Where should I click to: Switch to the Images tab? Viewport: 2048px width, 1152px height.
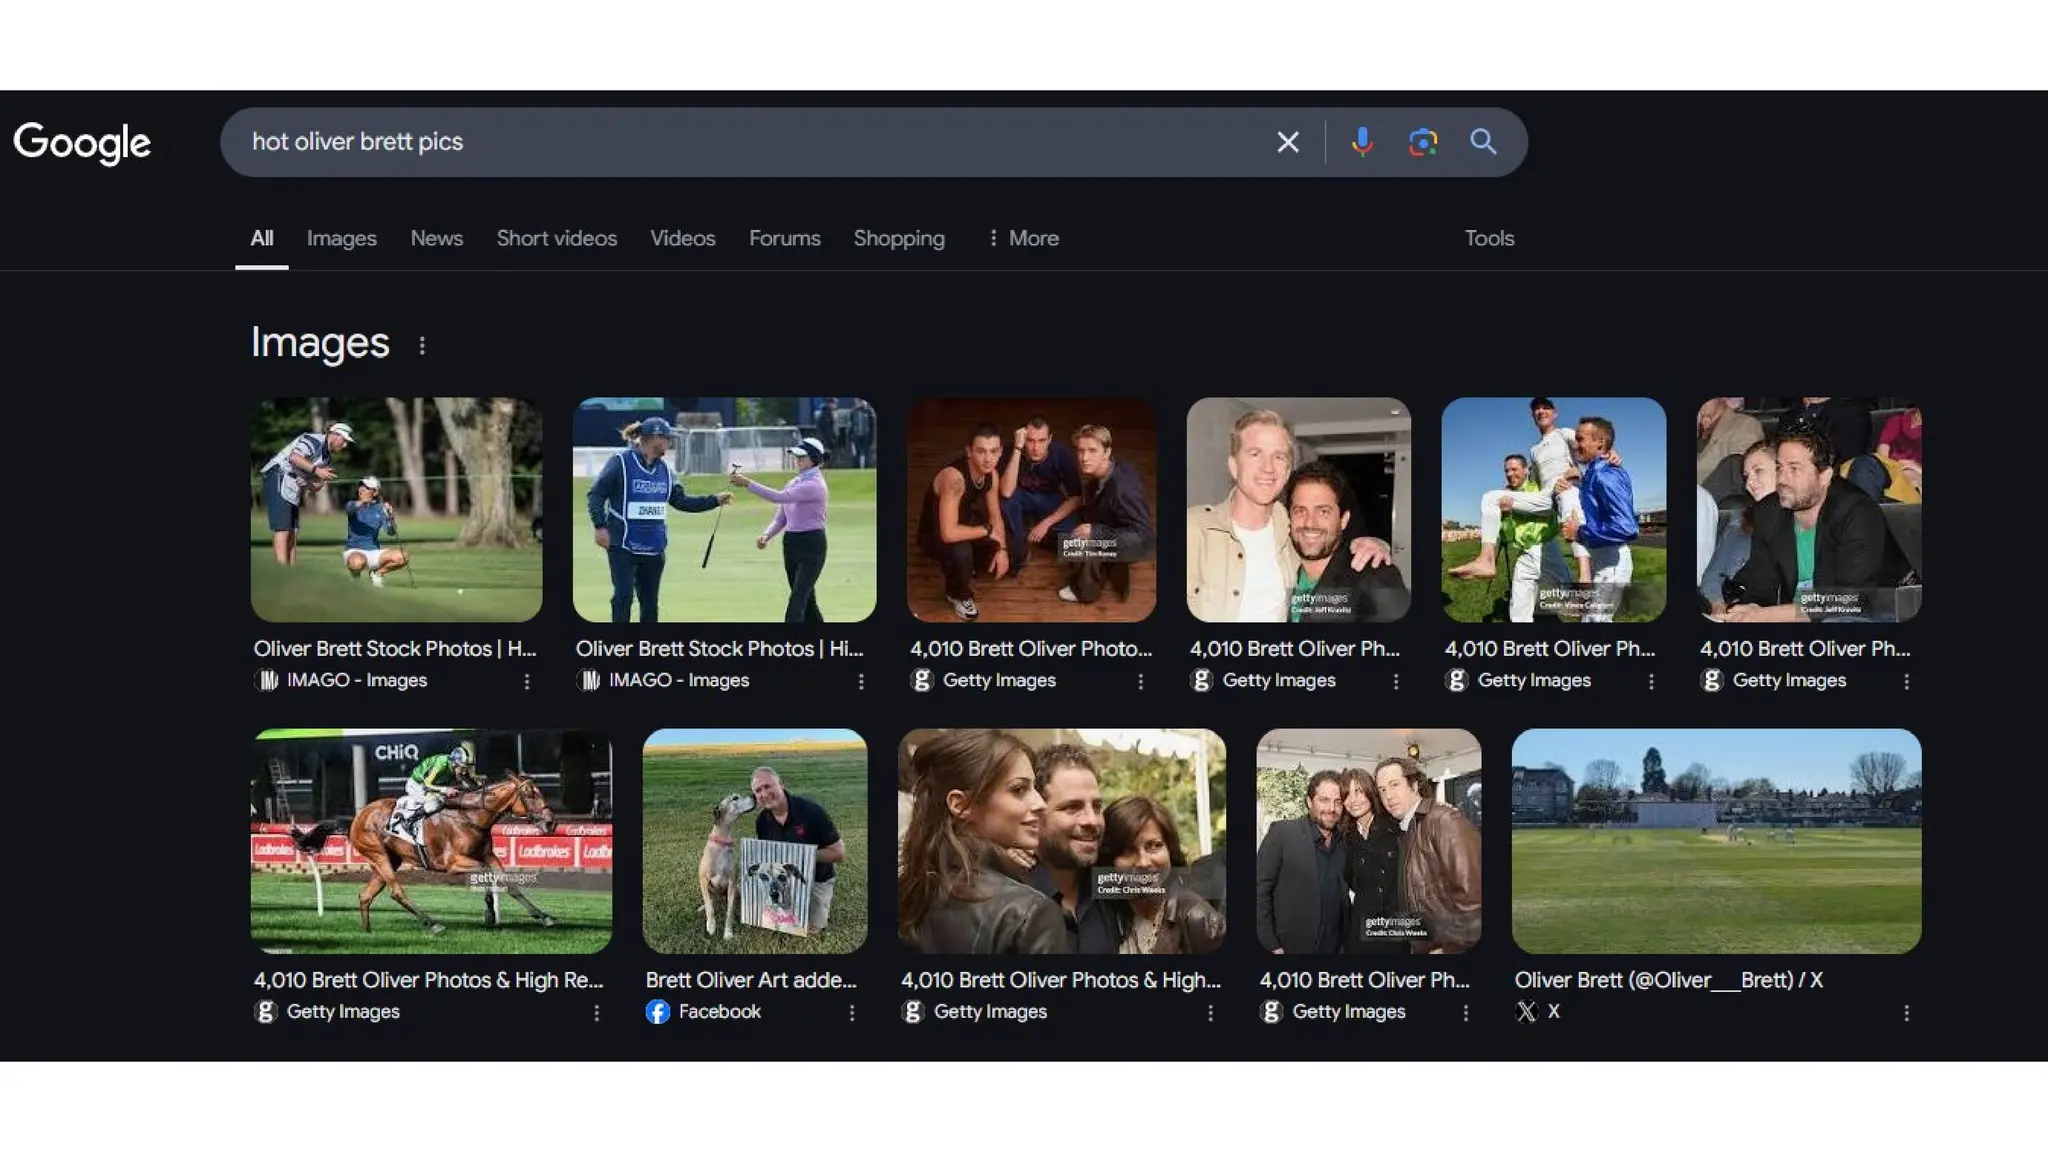[x=341, y=238]
